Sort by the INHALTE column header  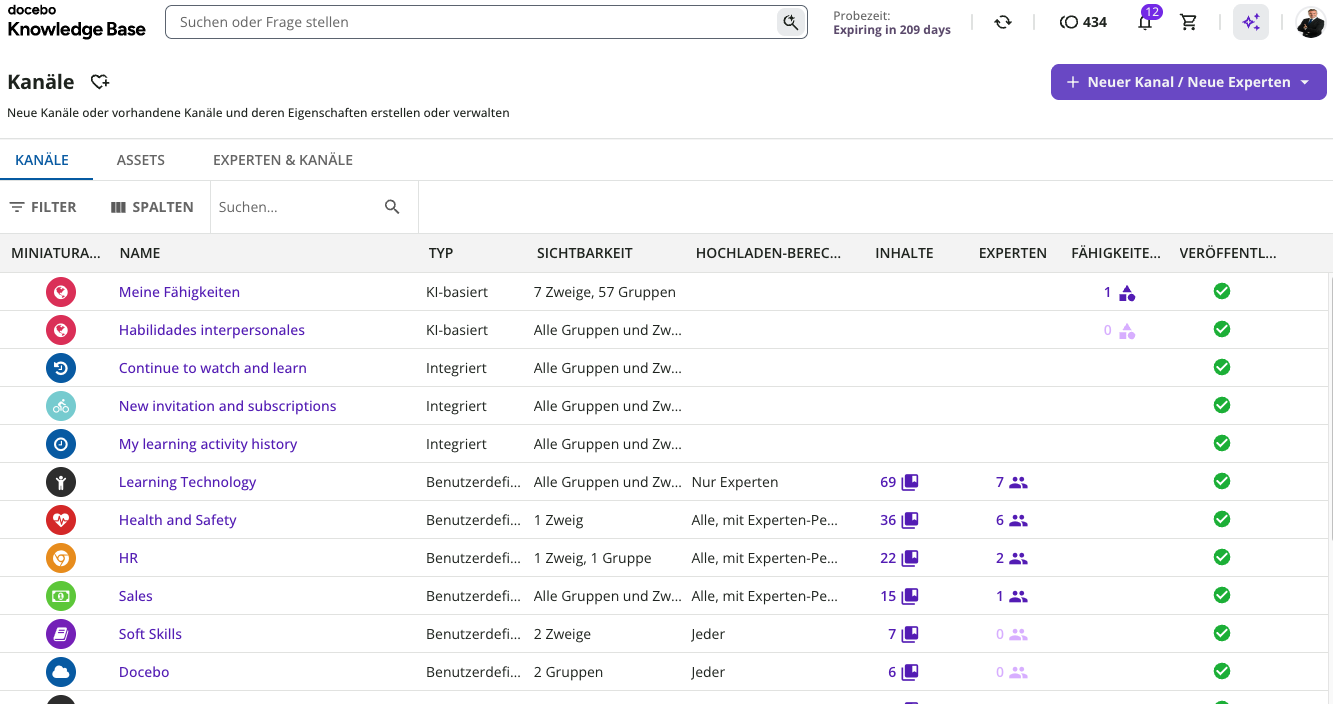click(x=904, y=253)
